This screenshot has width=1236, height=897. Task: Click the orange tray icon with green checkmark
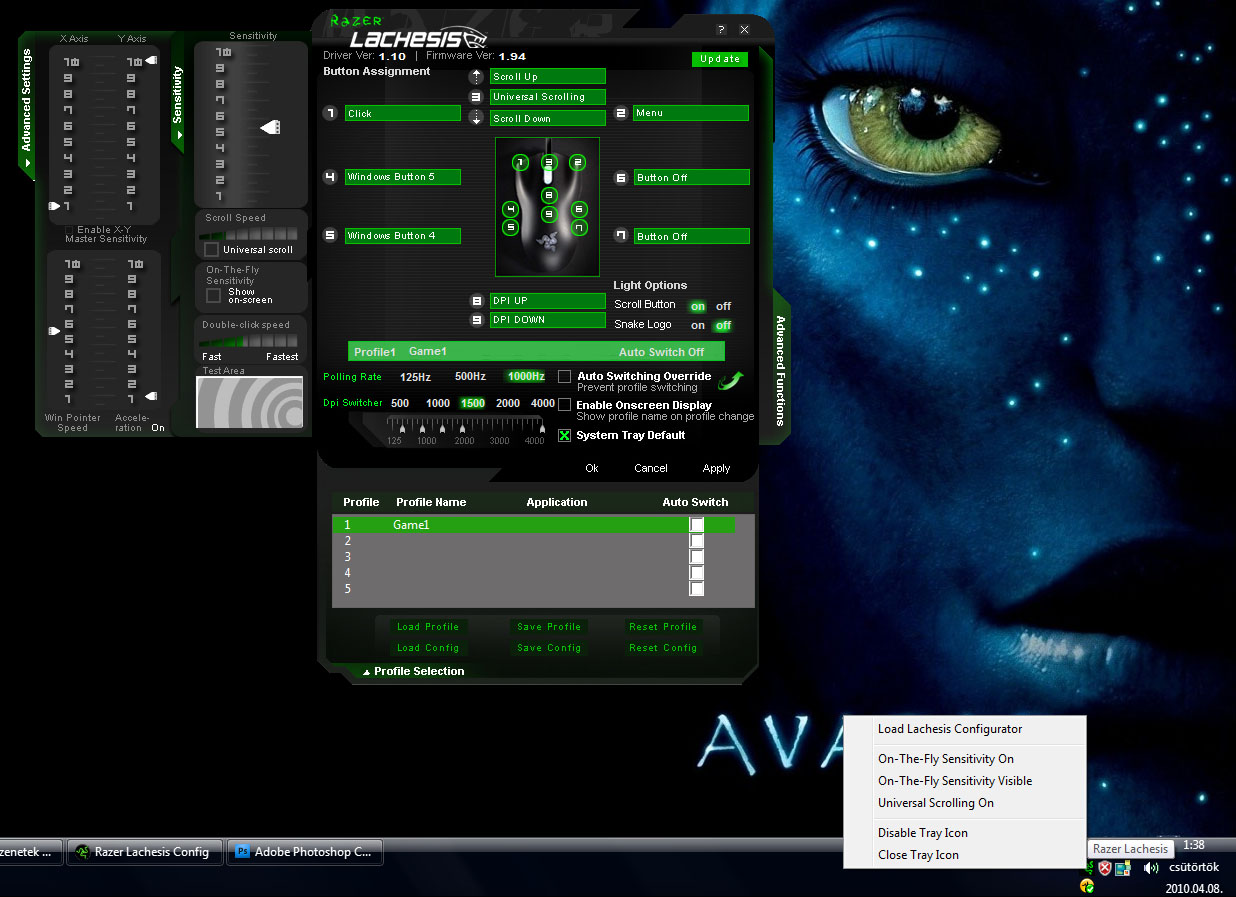tap(1087, 886)
